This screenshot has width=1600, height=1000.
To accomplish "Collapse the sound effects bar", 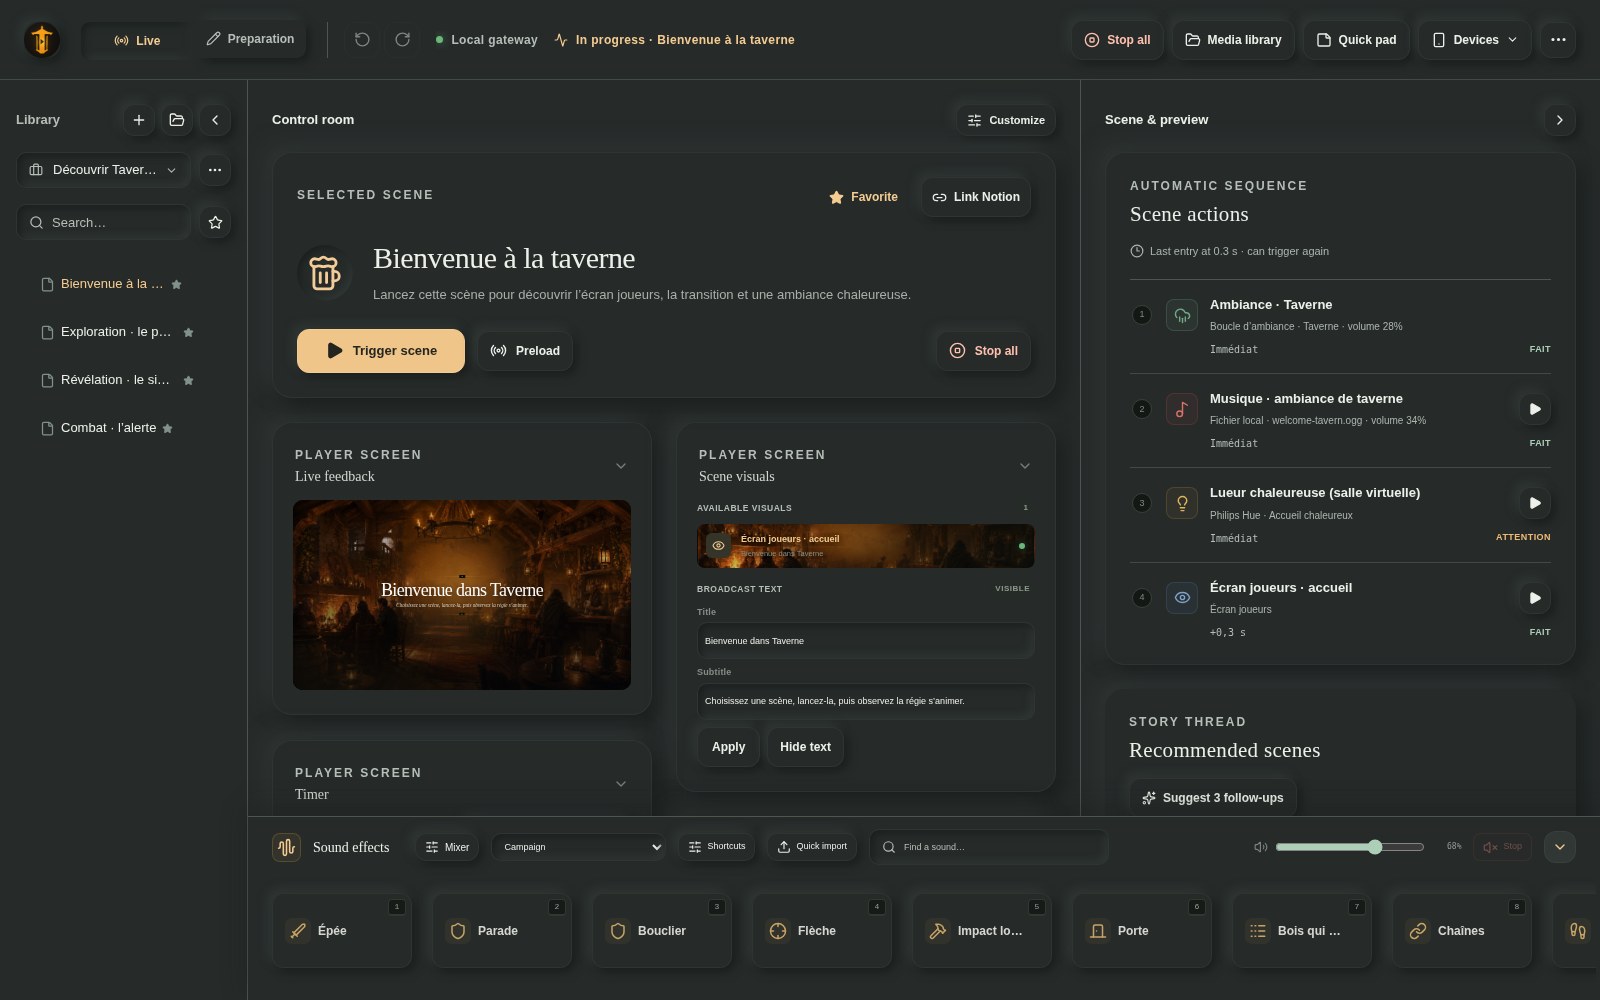I will tap(1560, 847).
